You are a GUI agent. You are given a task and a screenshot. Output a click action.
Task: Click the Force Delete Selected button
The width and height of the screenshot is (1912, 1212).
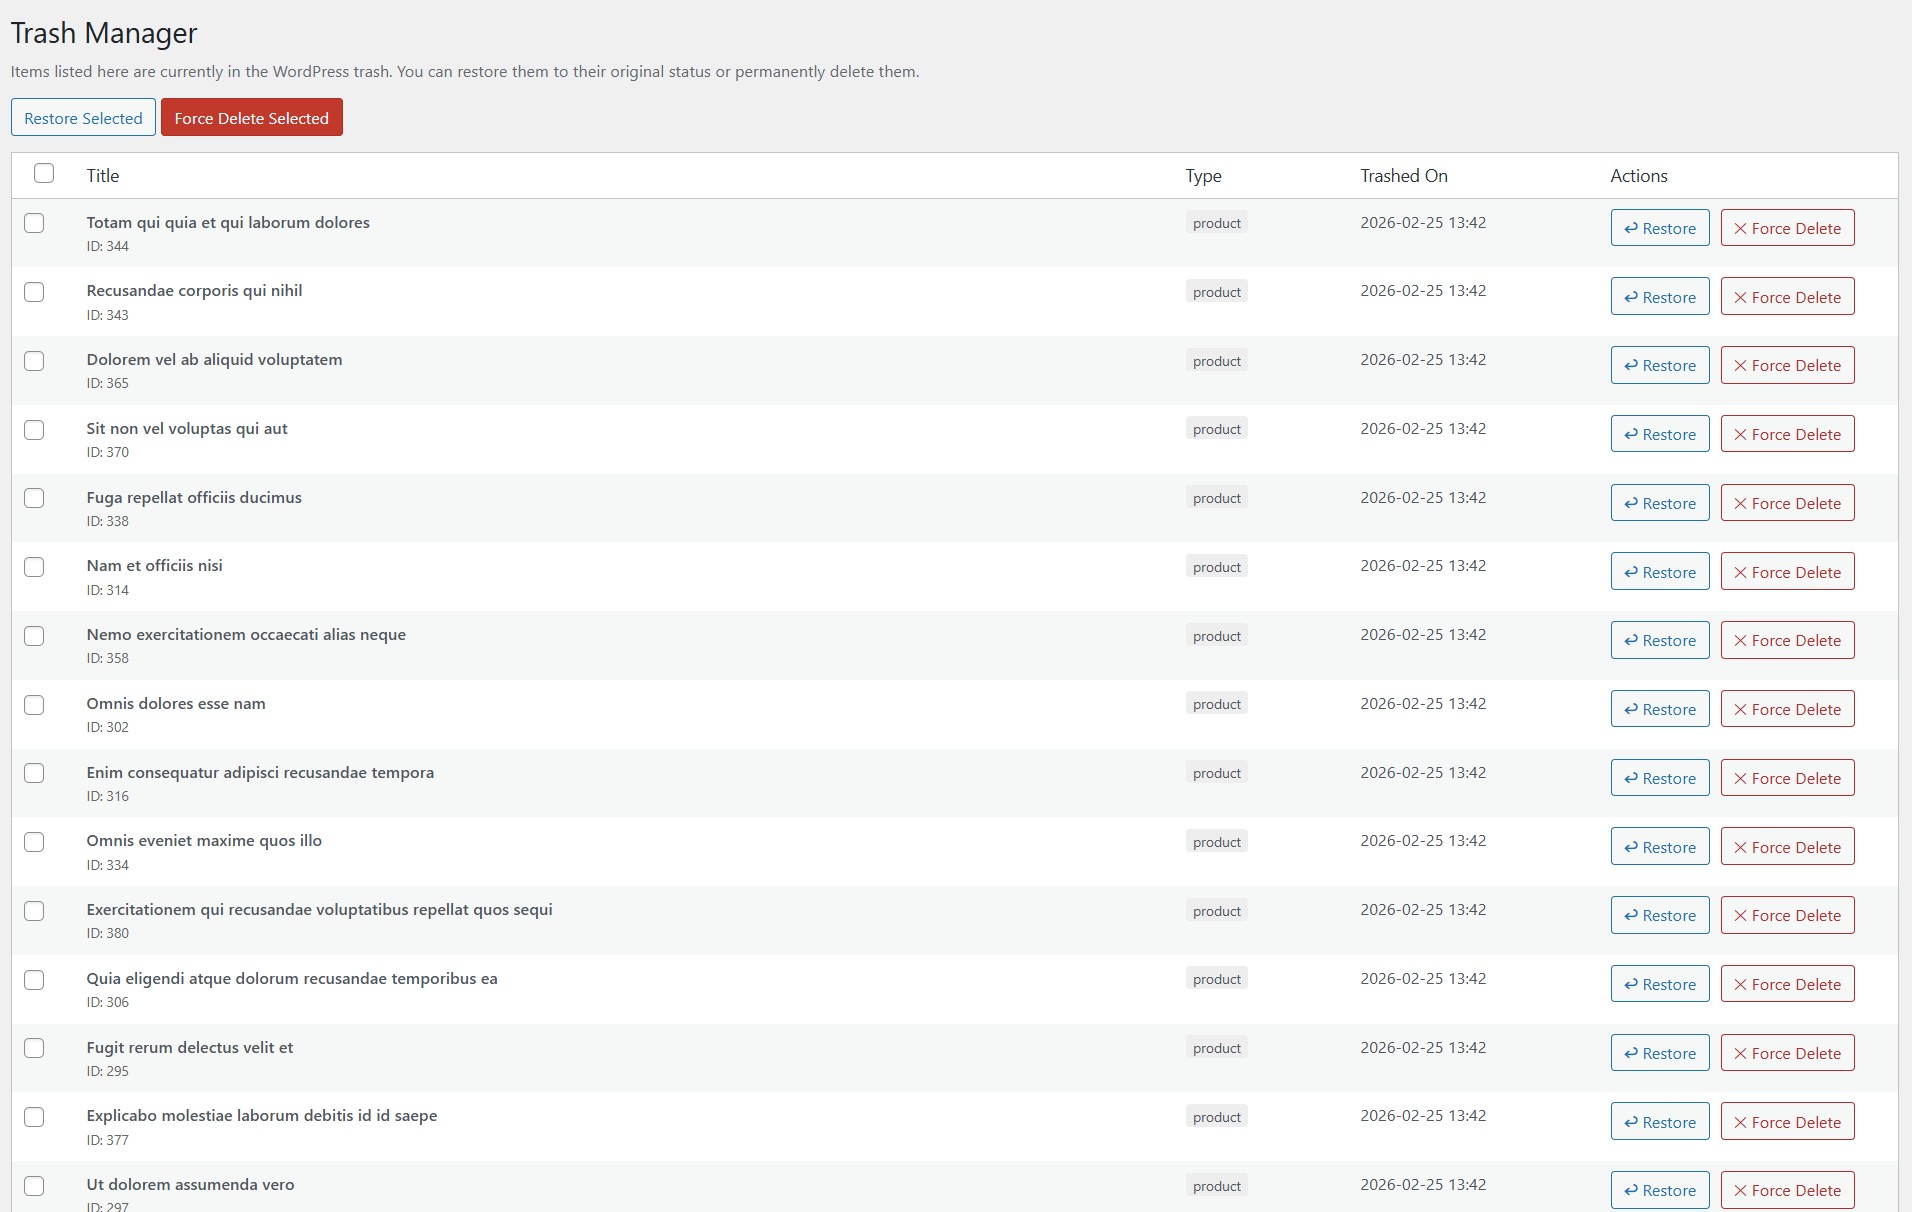click(251, 117)
